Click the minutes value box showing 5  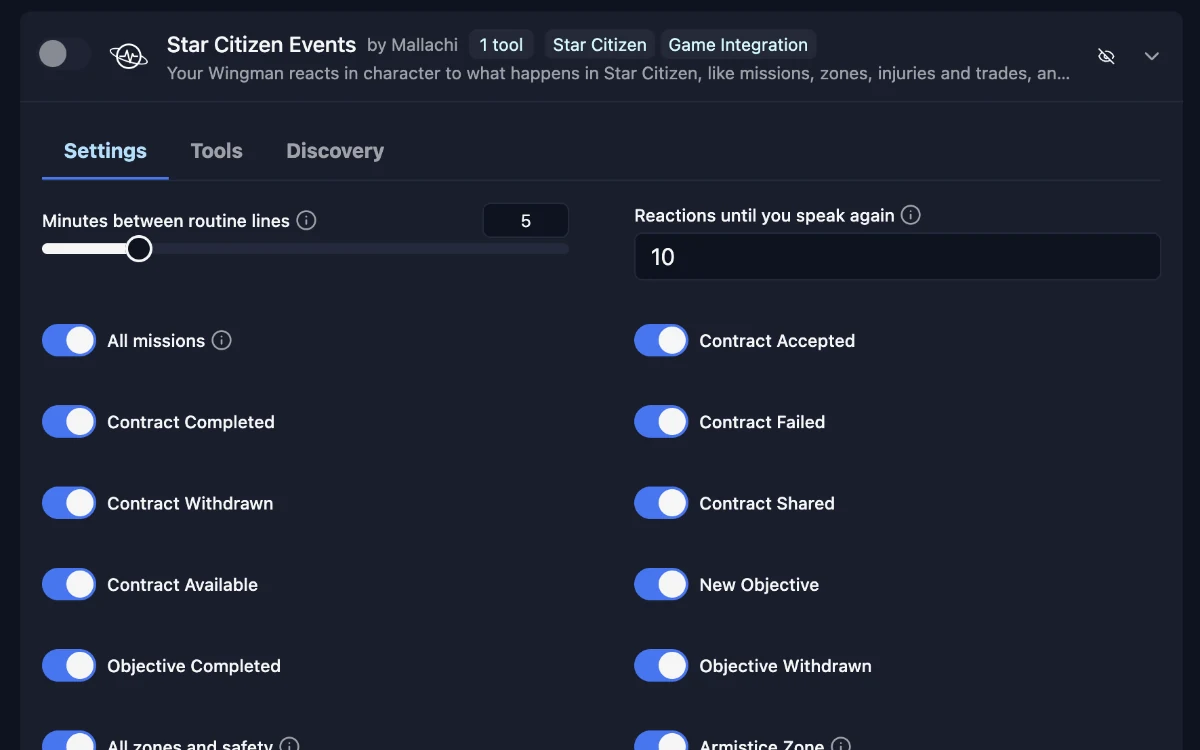(526, 221)
